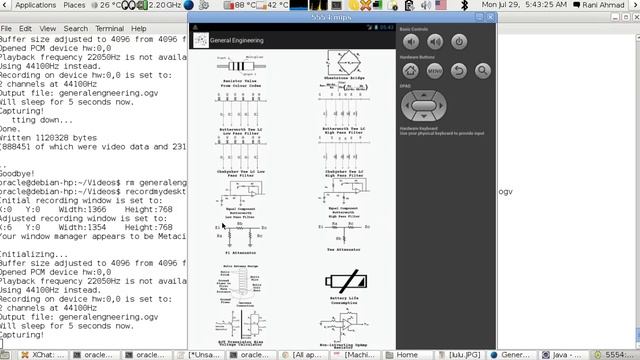This screenshot has width=640, height=360.
Task: Switch to lulu.JPG taskbar window
Action: point(460,355)
